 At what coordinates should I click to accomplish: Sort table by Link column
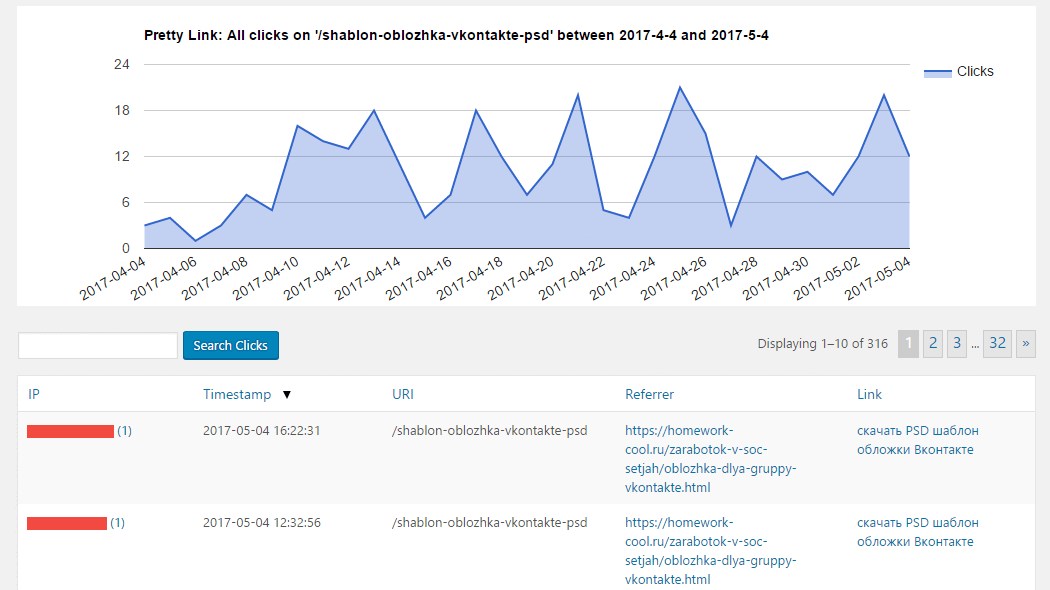point(869,394)
